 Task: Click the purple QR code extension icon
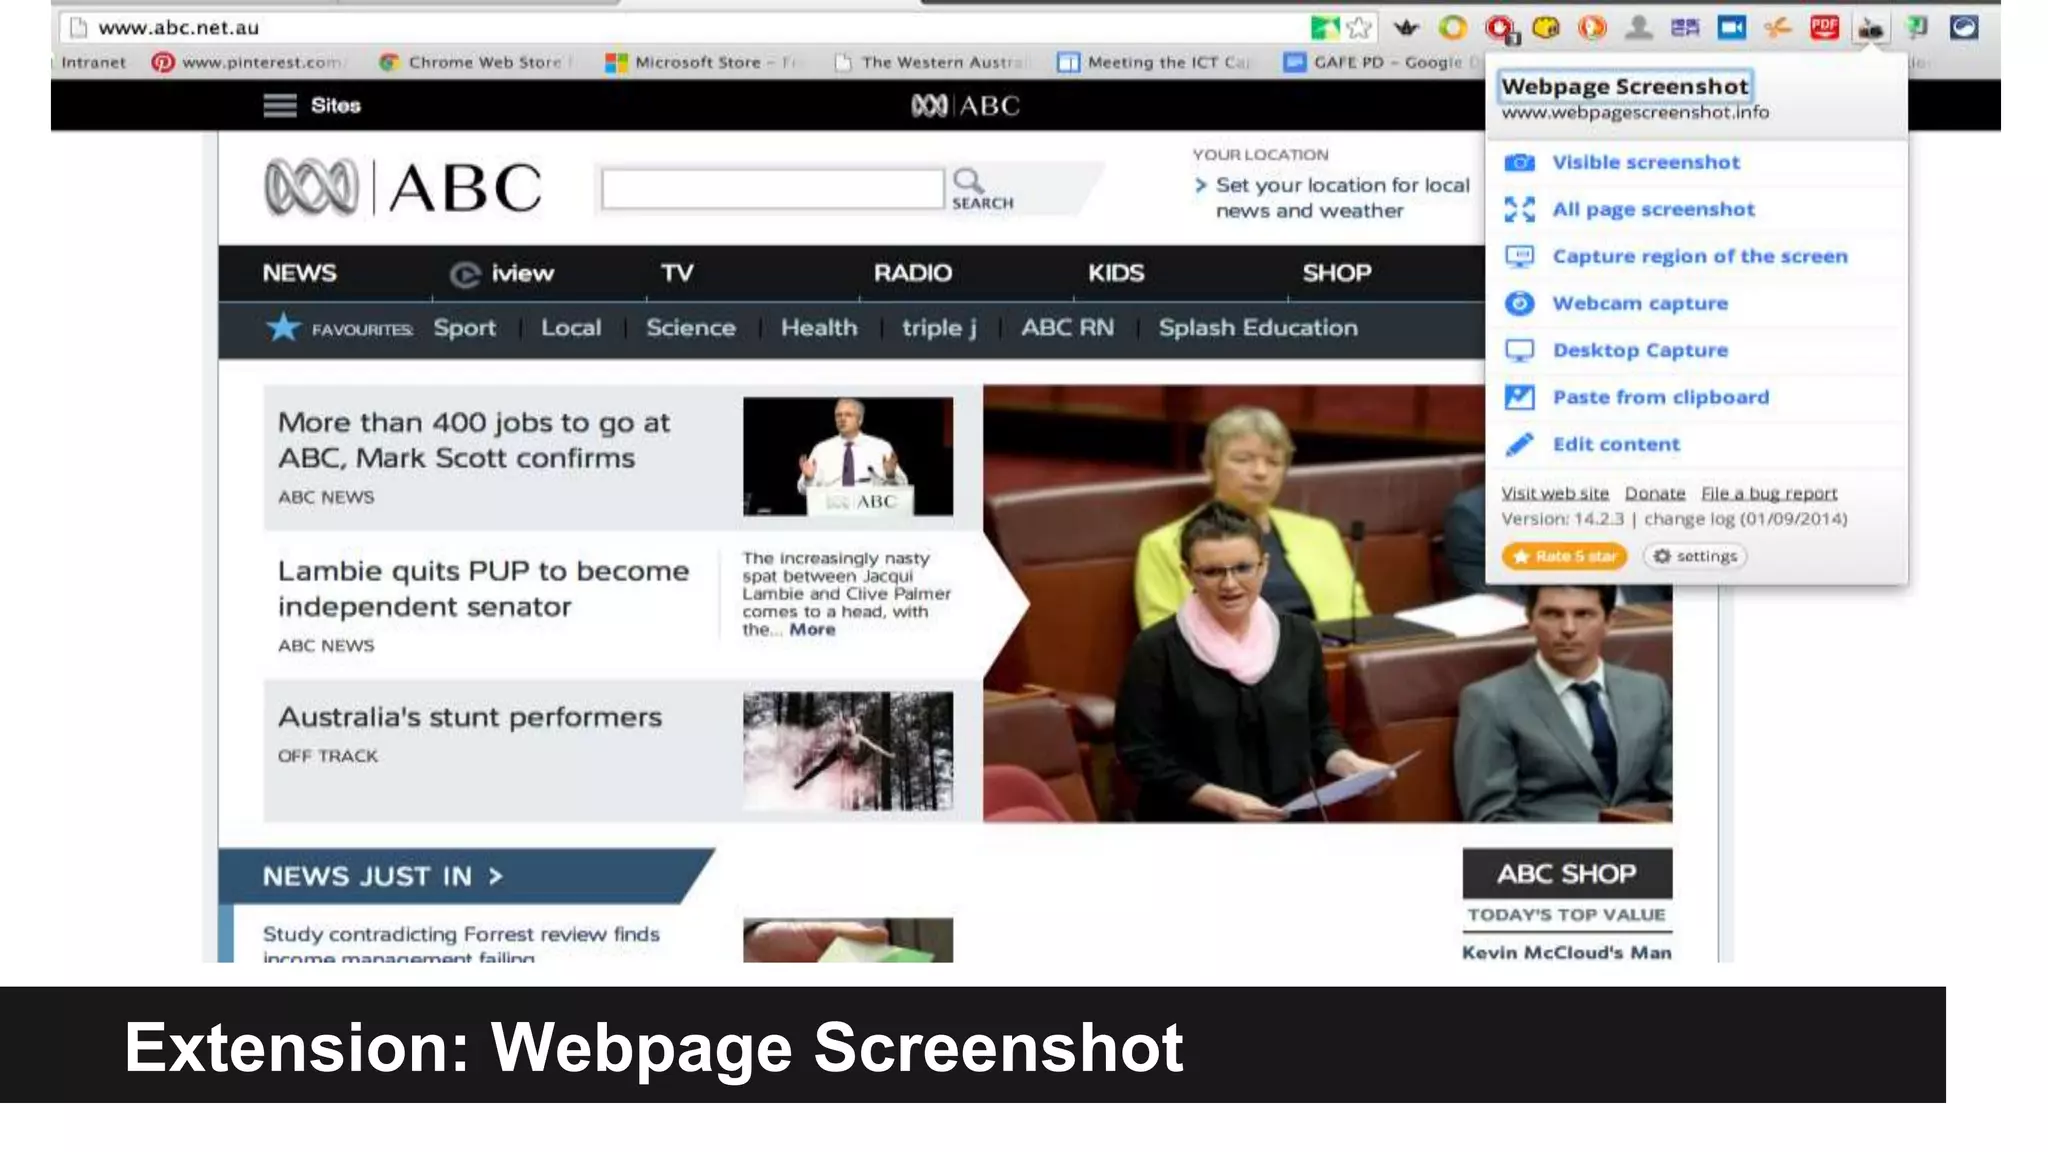coord(1685,27)
